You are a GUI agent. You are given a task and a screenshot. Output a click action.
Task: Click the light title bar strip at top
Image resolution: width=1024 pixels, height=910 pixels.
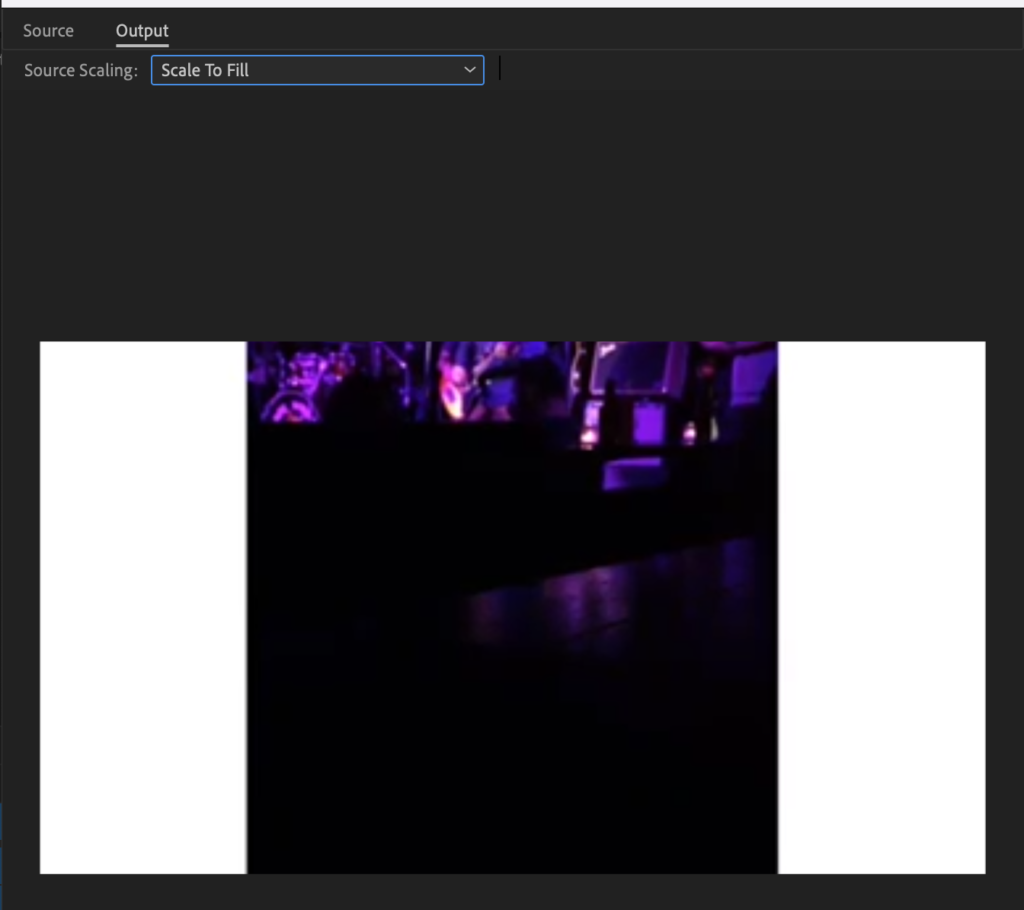512,4
